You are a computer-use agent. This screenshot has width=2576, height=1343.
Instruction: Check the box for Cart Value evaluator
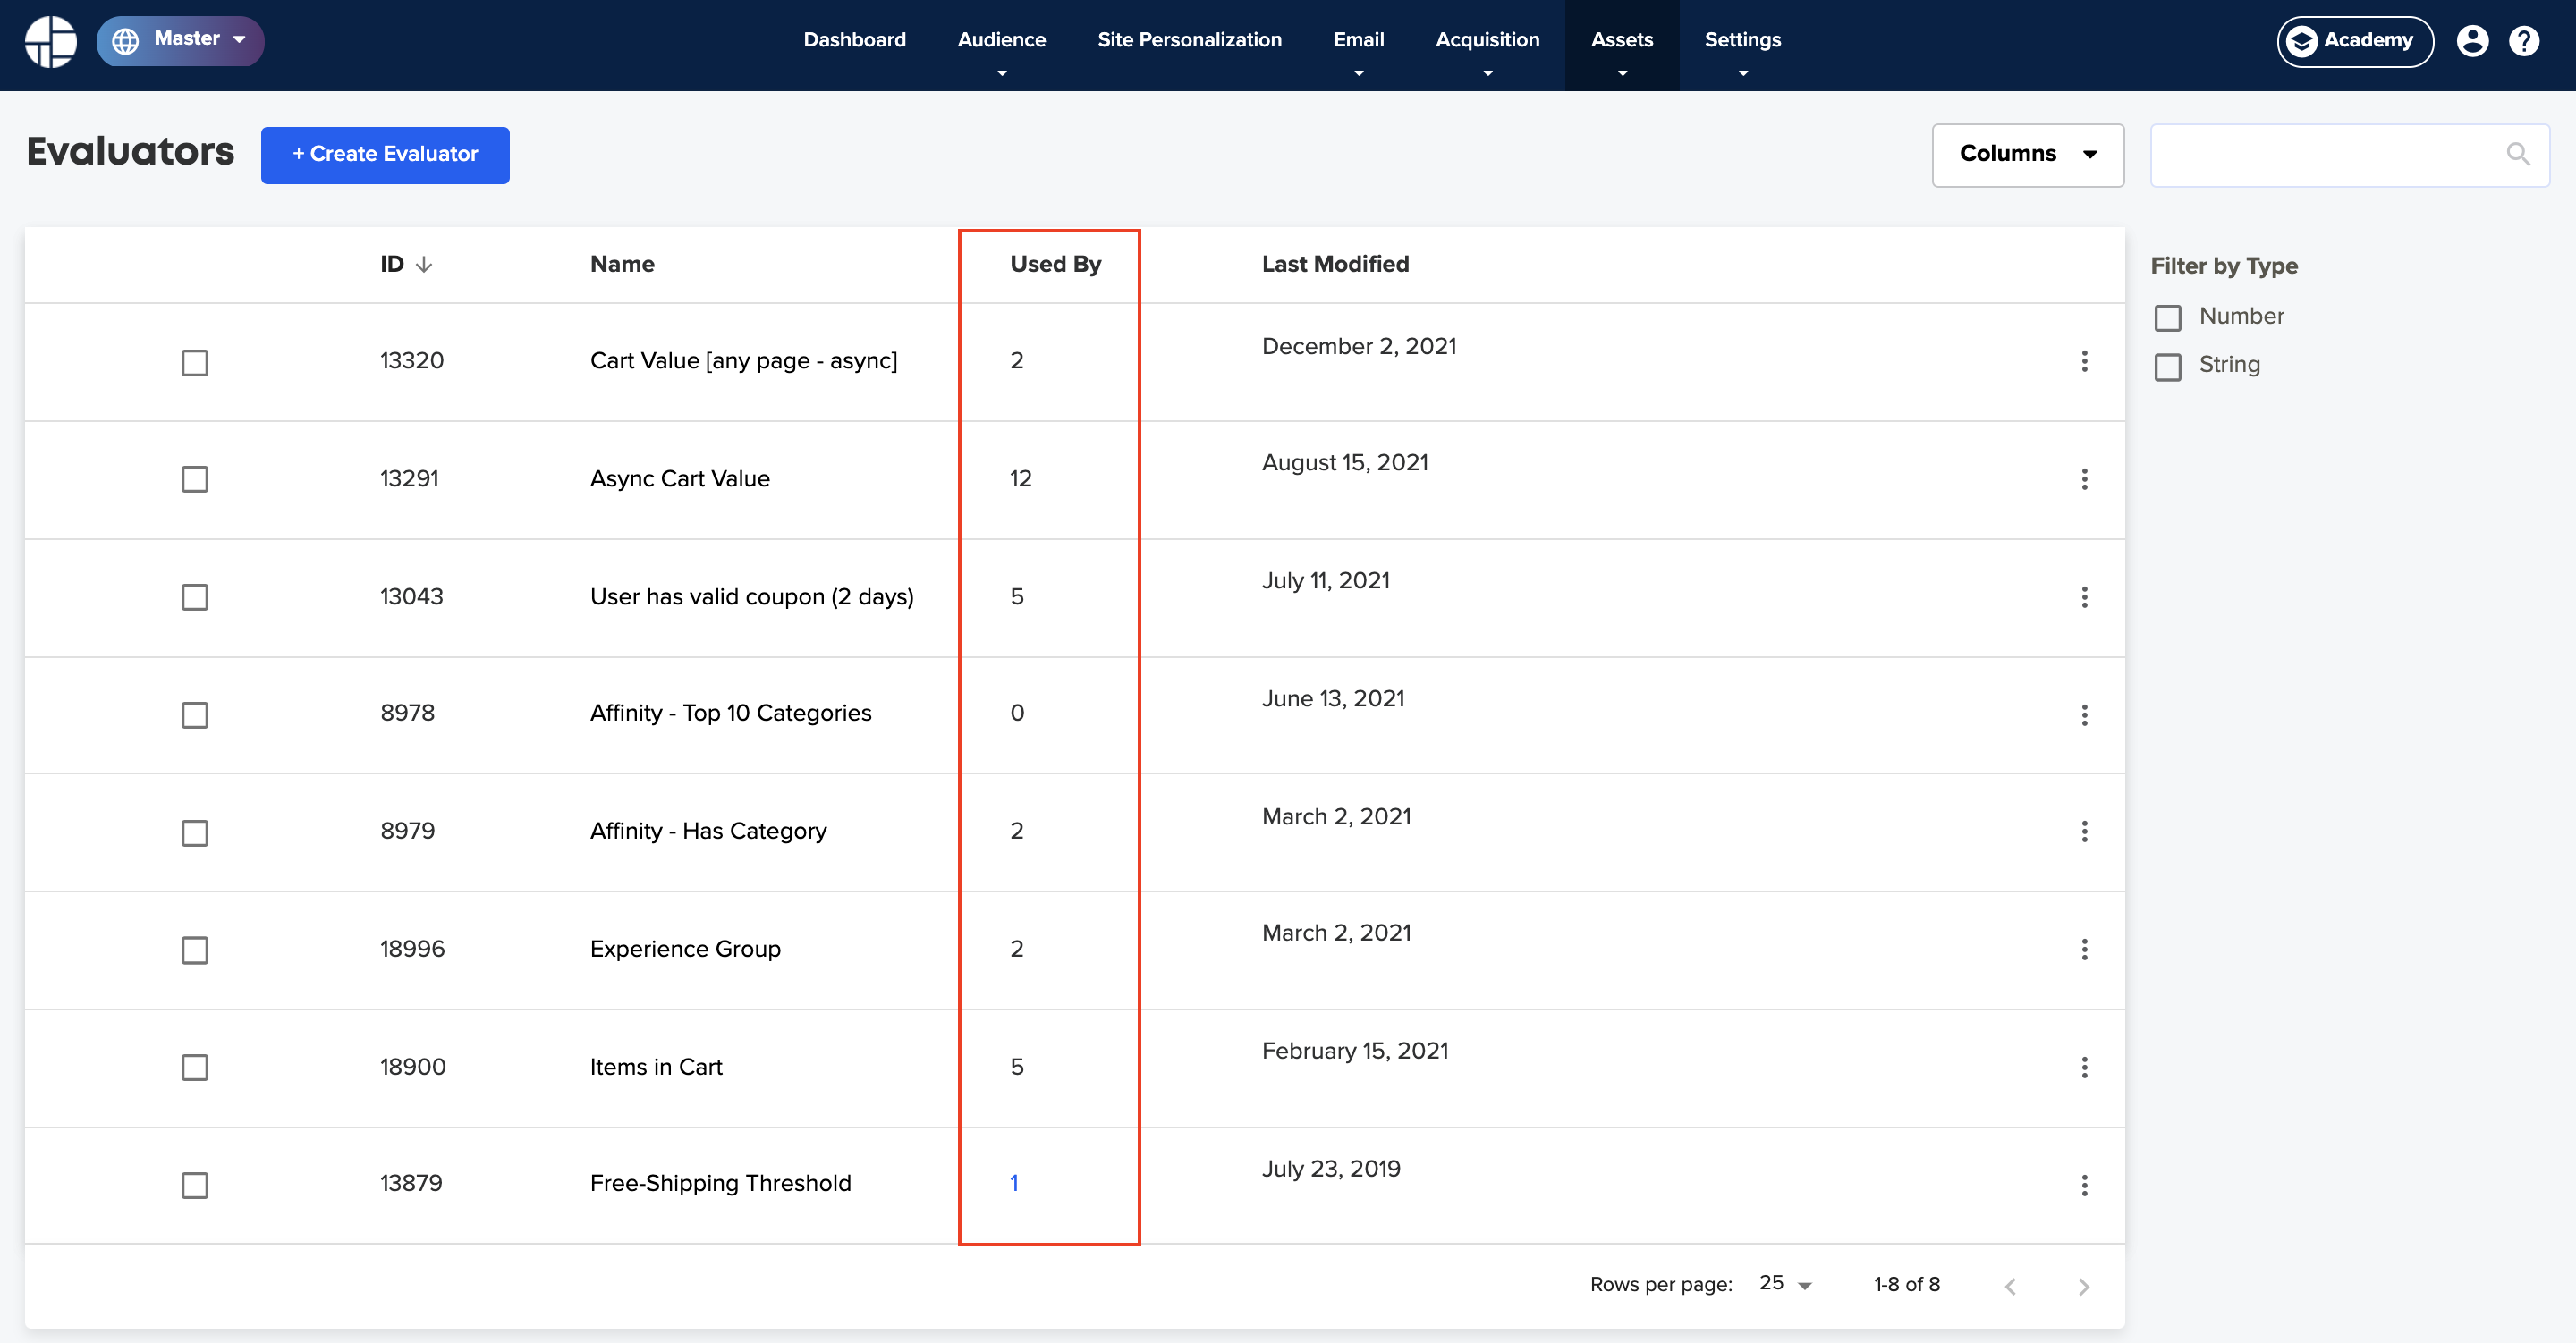195,362
